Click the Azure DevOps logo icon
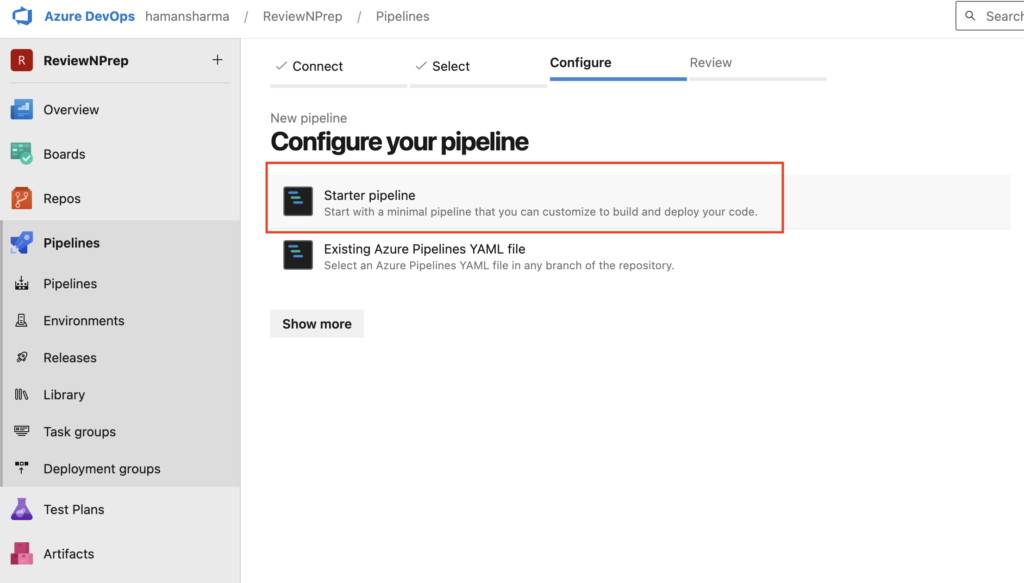Viewport: 1024px width, 583px height. pyautogui.click(x=22, y=16)
